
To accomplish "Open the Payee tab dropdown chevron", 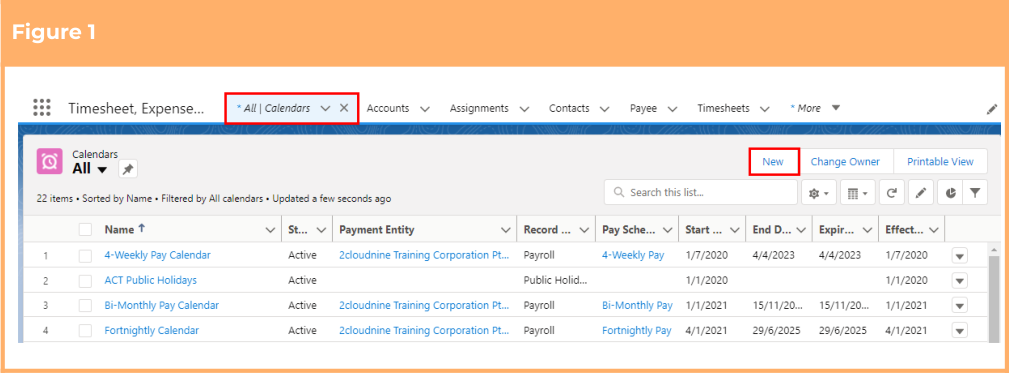I will [672, 109].
